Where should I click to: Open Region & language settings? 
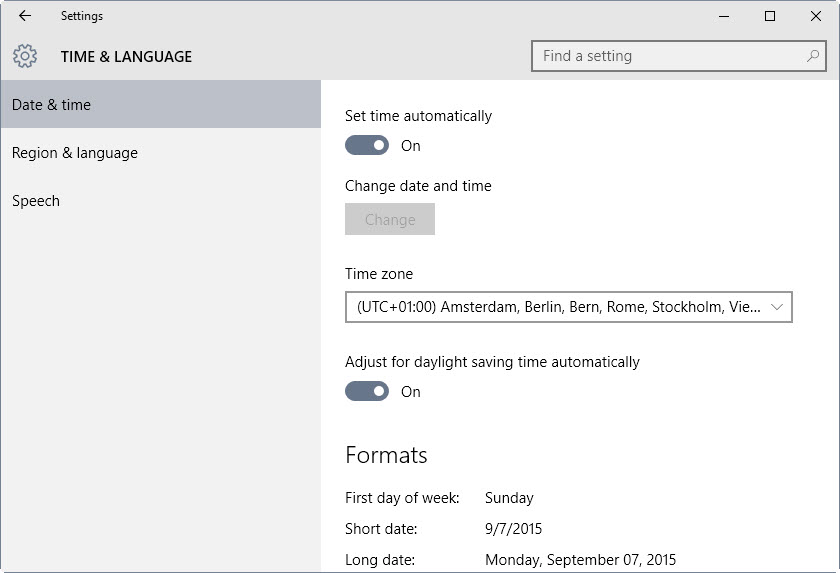point(161,153)
